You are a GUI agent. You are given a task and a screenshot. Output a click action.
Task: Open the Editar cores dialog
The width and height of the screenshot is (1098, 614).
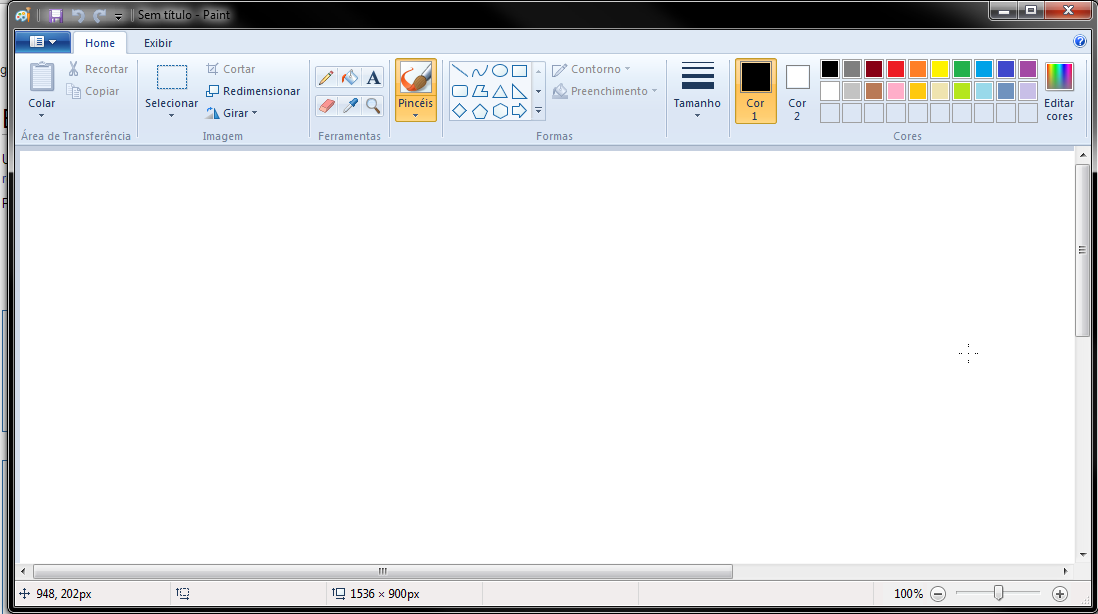coord(1059,91)
